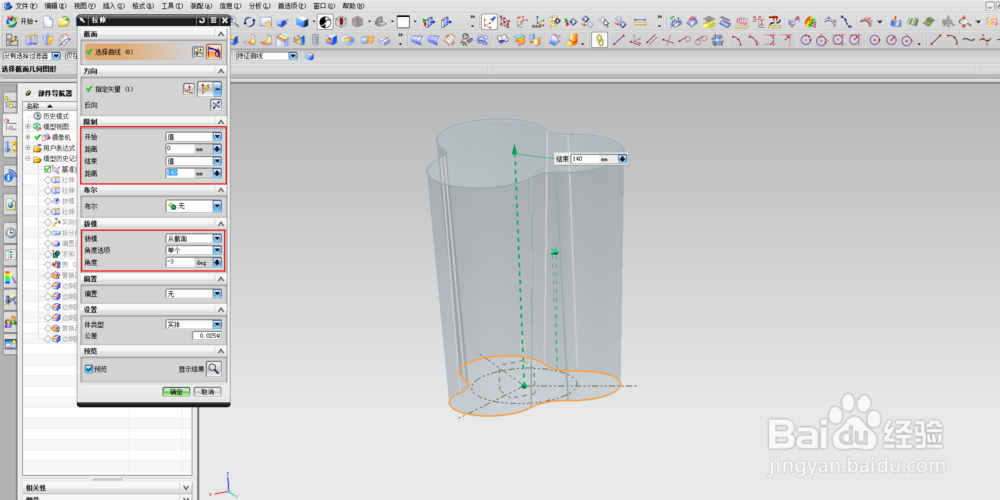Collapse the 限制 limits group
This screenshot has width=1000, height=500.
point(221,122)
